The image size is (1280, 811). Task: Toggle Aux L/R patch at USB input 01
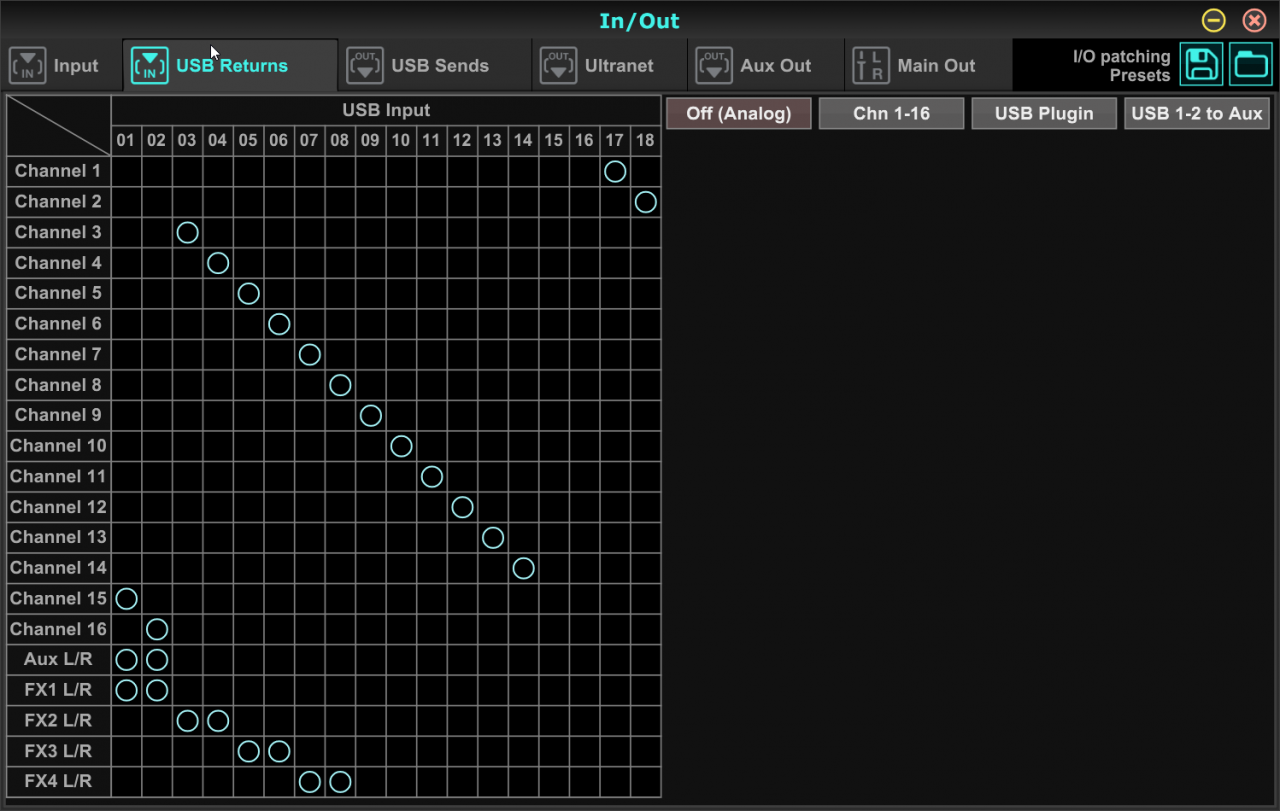(x=126, y=660)
